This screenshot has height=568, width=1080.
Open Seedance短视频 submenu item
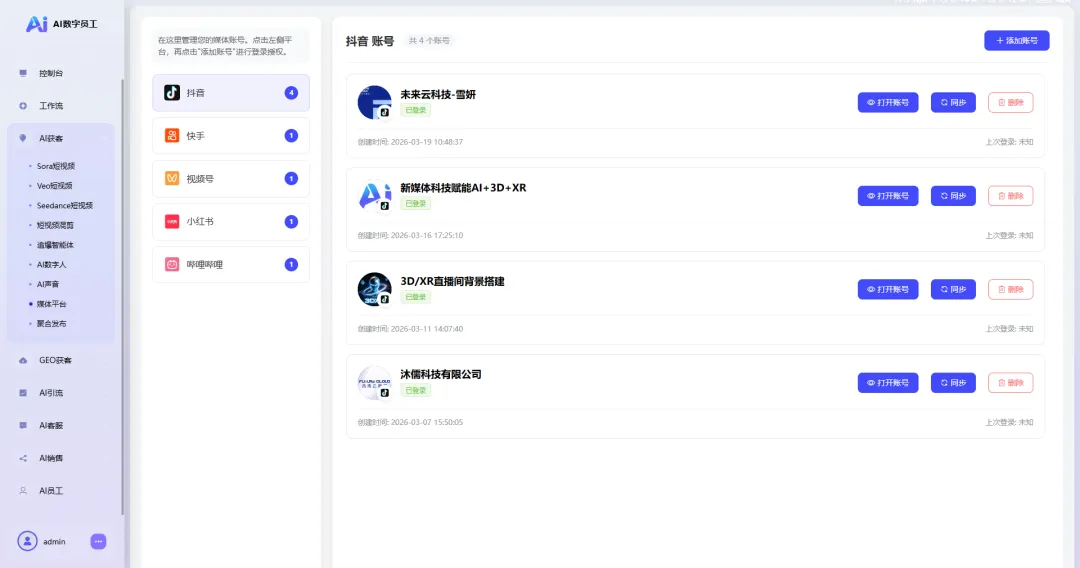click(64, 205)
